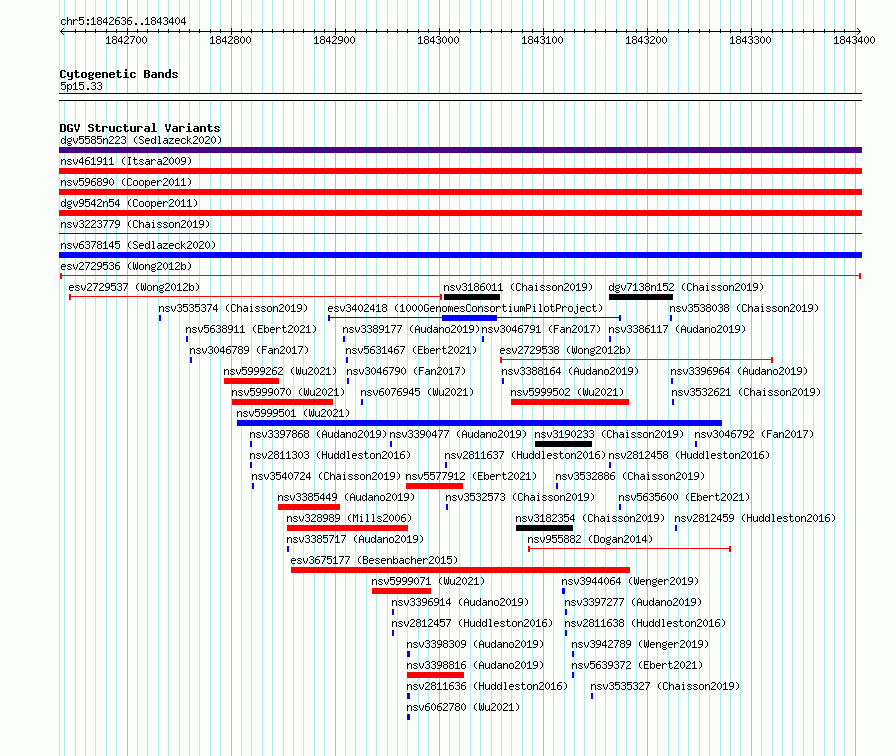Click esv2729538 (Wong2012b) label

[x=565, y=350]
